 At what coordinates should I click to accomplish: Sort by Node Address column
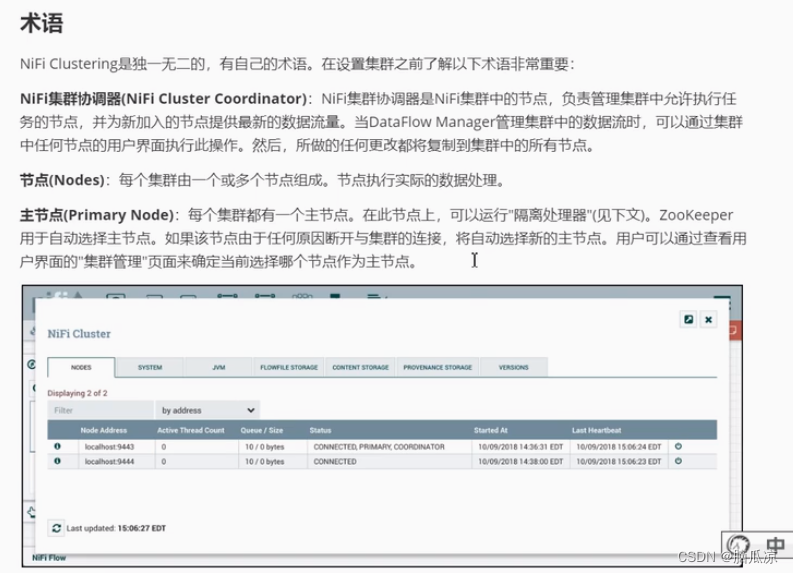(104, 430)
